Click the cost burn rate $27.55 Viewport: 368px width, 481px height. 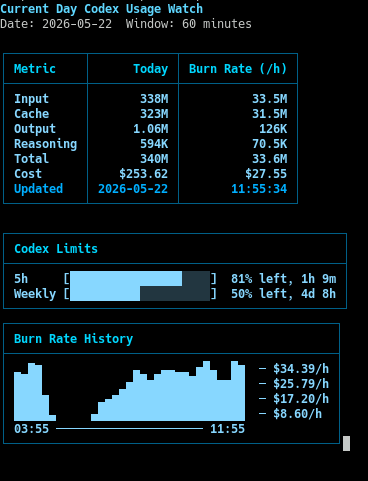pos(266,174)
